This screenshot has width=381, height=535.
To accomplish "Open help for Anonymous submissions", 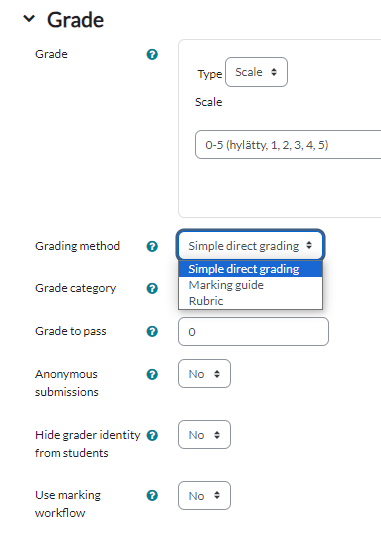I will point(152,374).
